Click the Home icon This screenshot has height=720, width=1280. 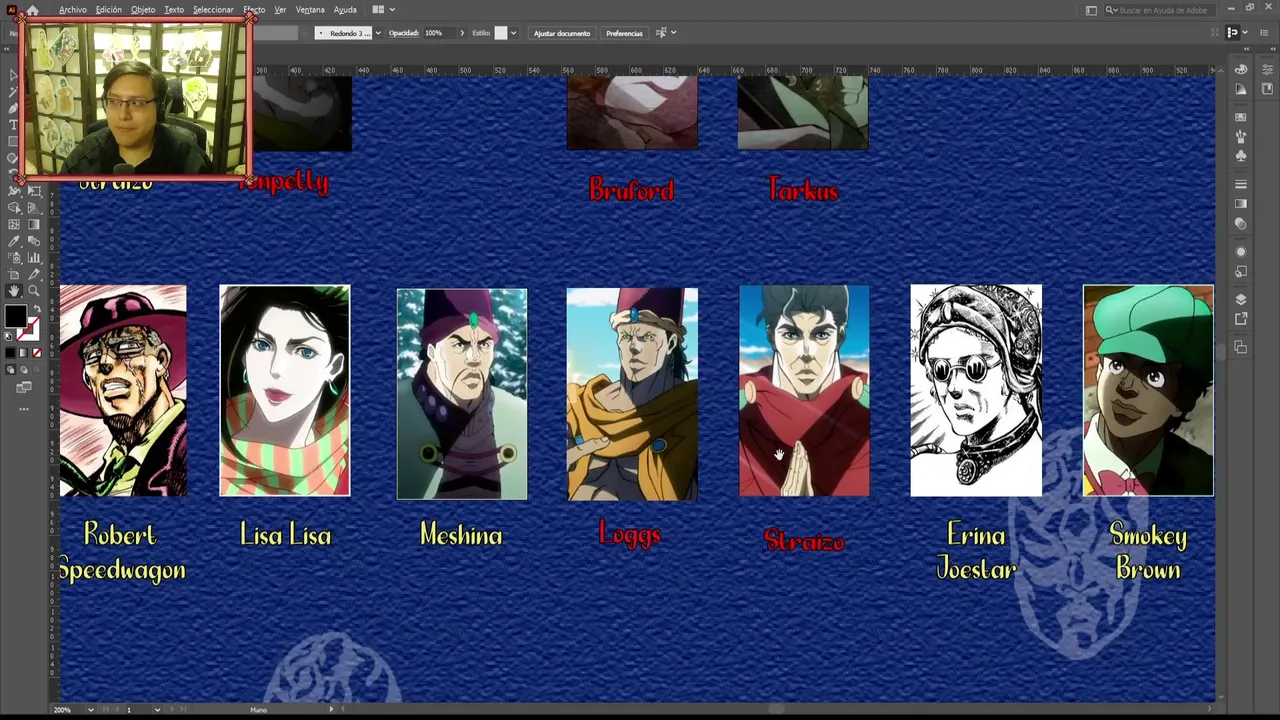[x=32, y=9]
